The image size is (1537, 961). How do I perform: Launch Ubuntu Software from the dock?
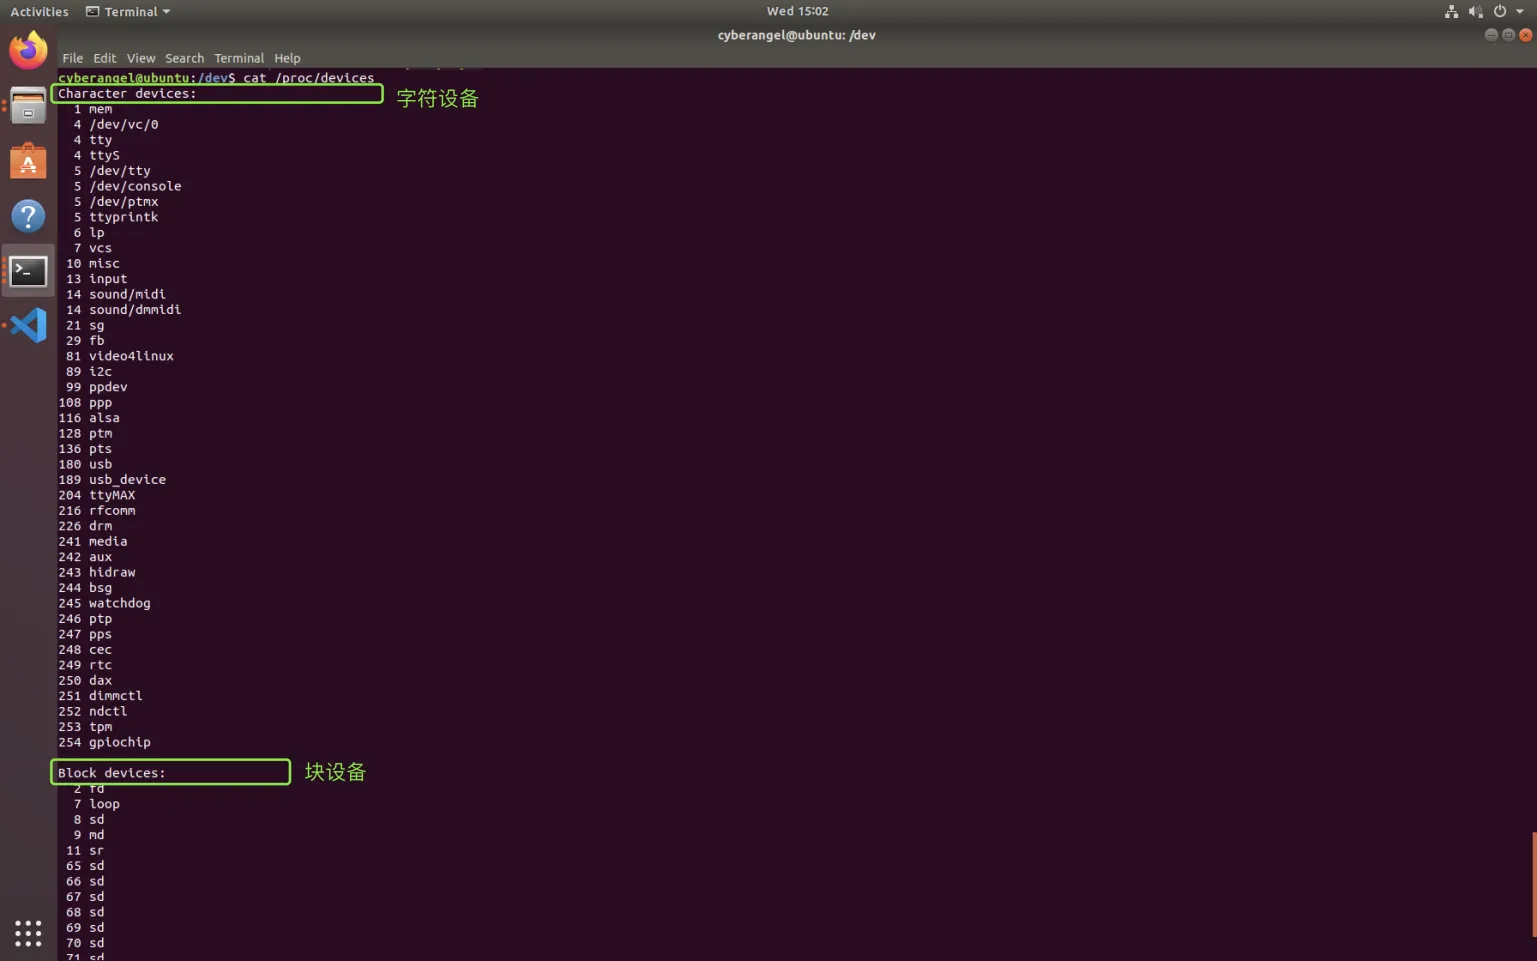(x=28, y=162)
